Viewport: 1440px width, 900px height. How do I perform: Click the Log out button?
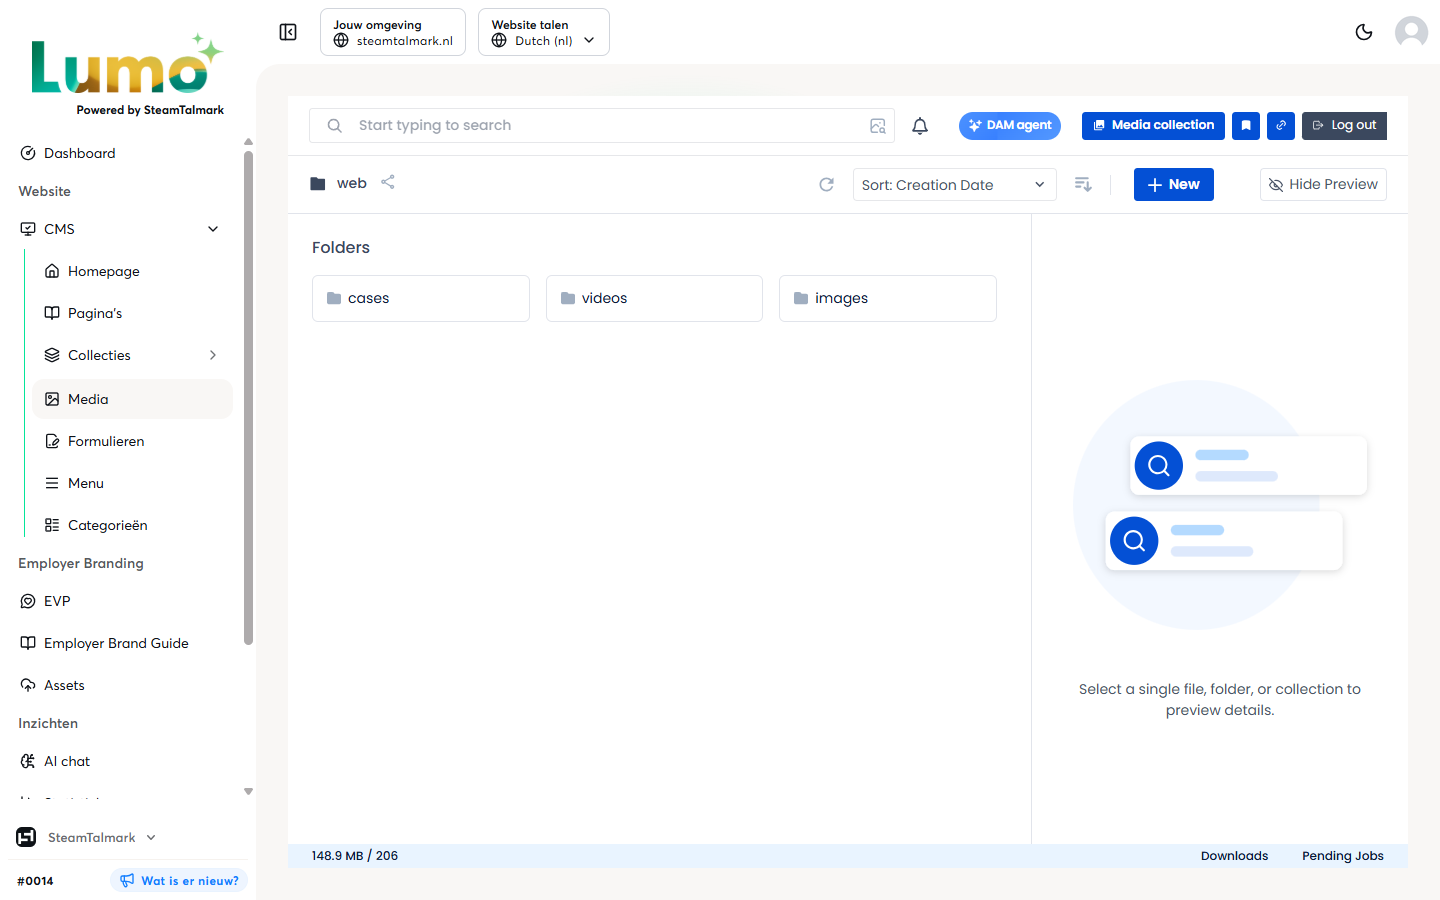coord(1344,126)
